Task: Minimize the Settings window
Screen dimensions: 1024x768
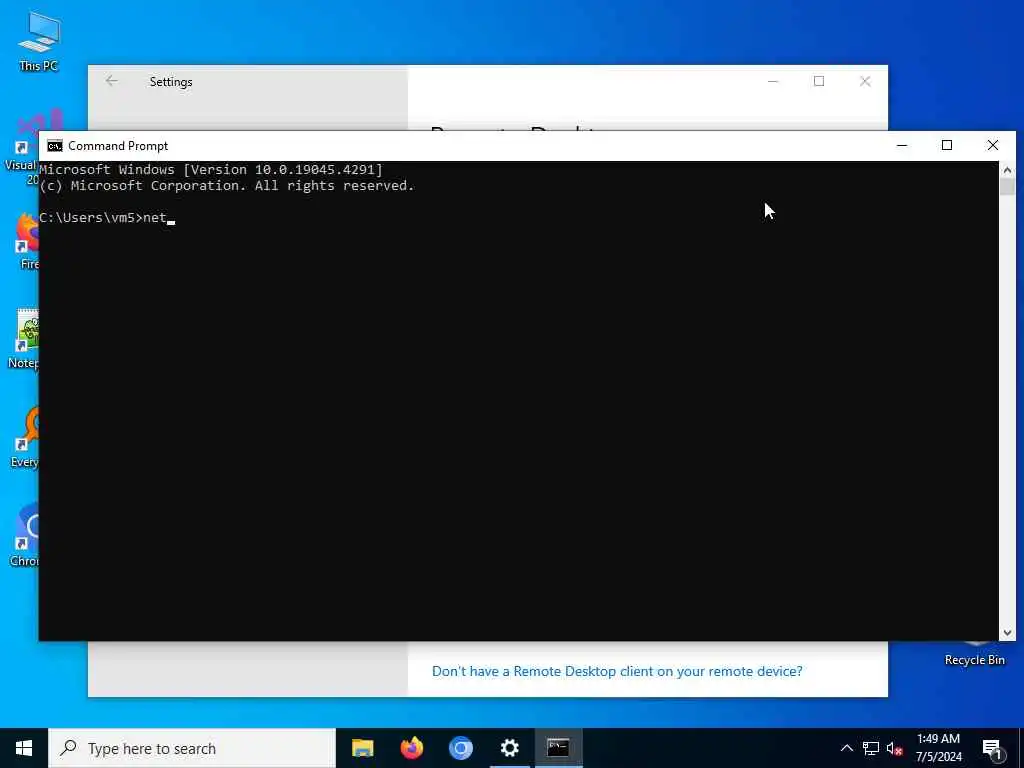Action: coord(773,81)
